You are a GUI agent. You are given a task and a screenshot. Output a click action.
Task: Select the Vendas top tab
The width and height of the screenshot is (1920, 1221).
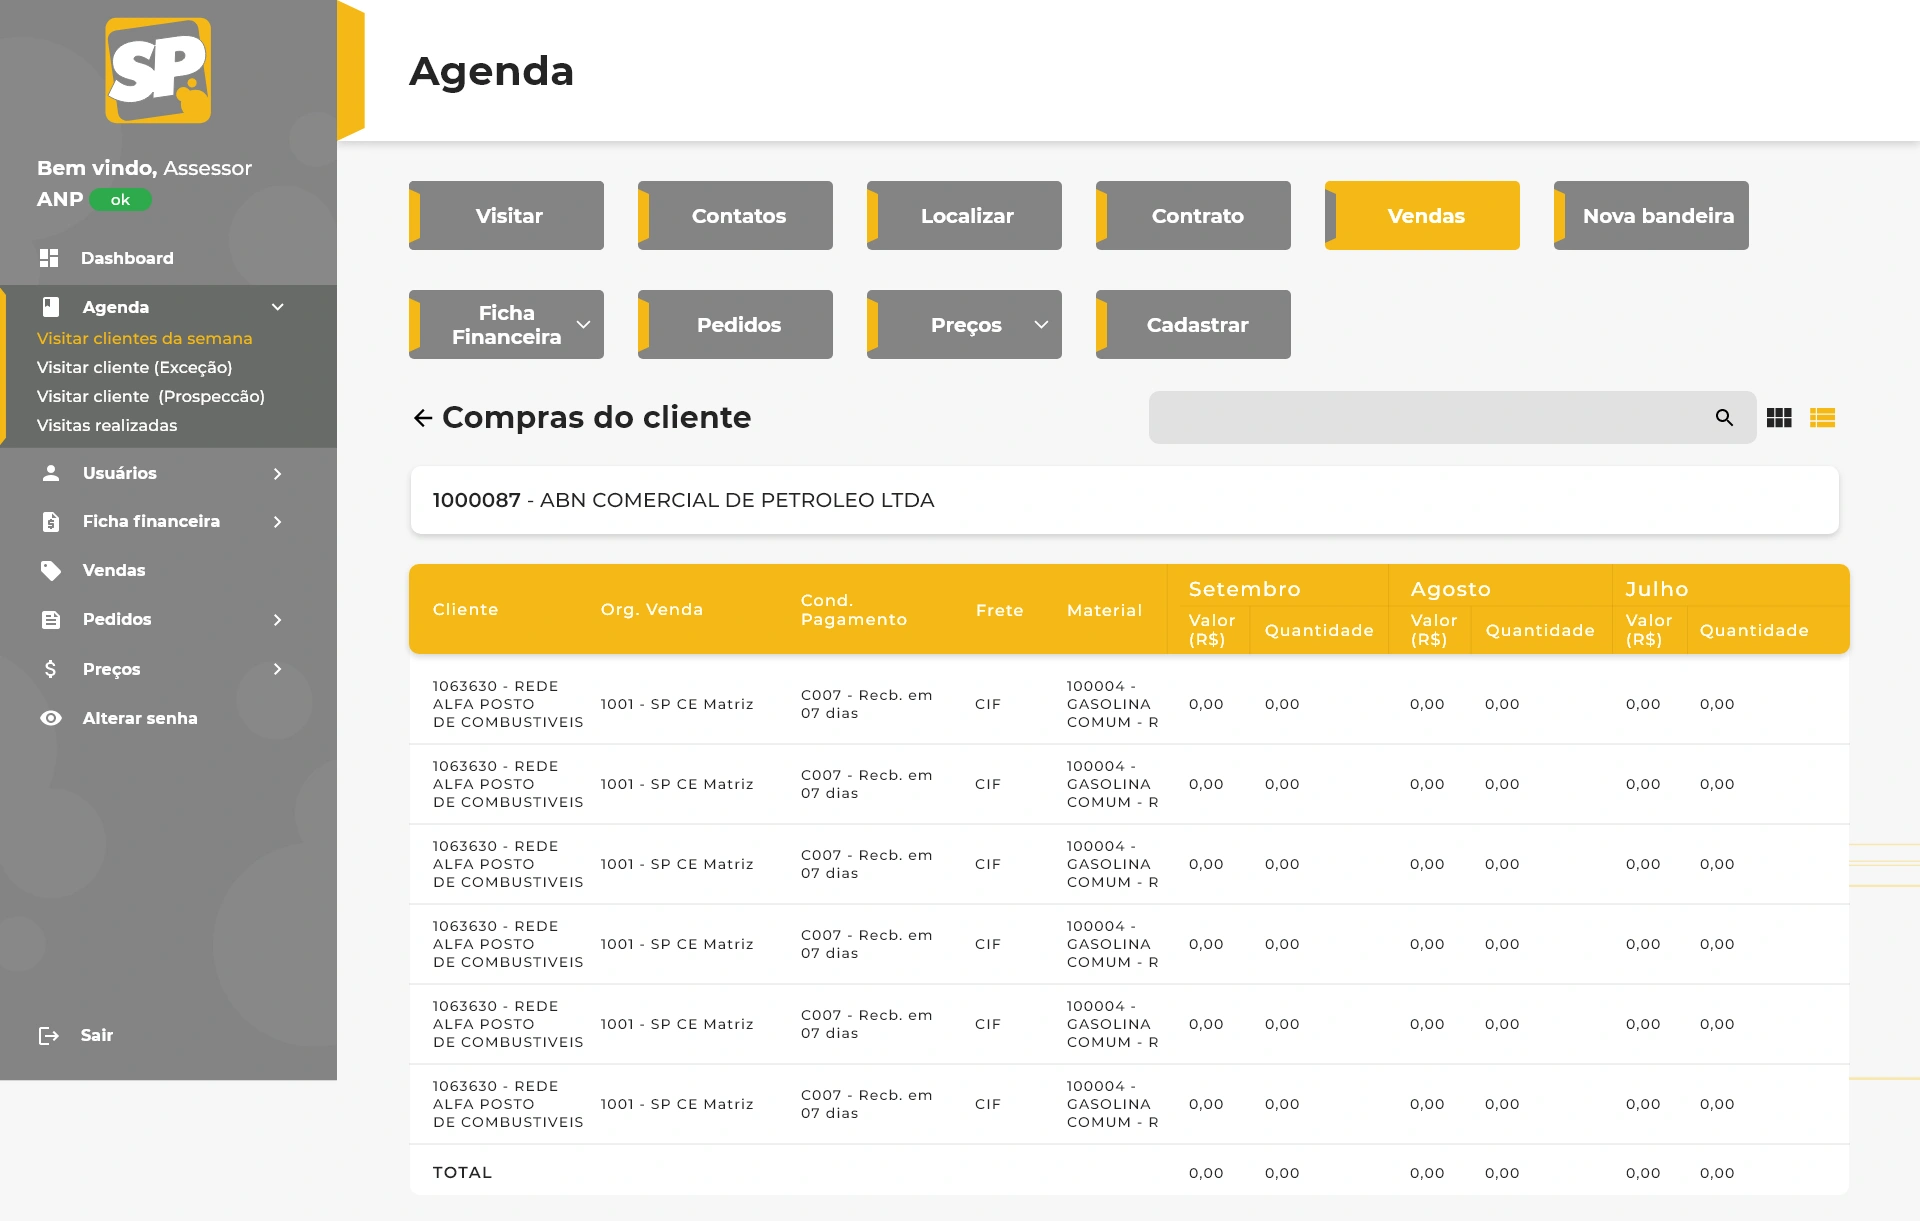click(x=1424, y=216)
